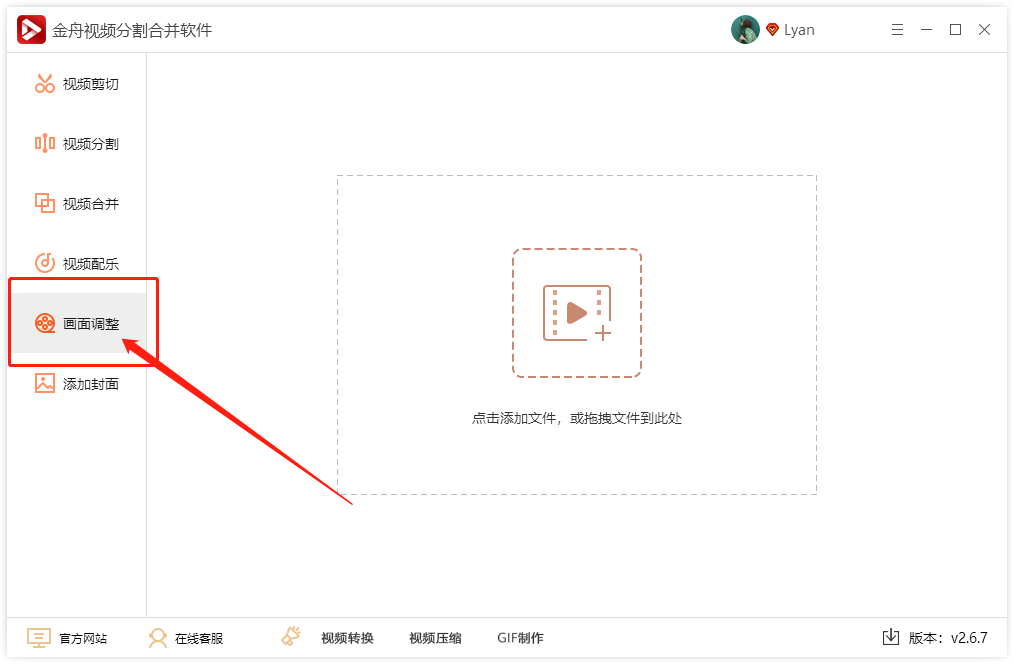Click the film reel icon for 画面调整
The width and height of the screenshot is (1014, 664).
pos(45,323)
